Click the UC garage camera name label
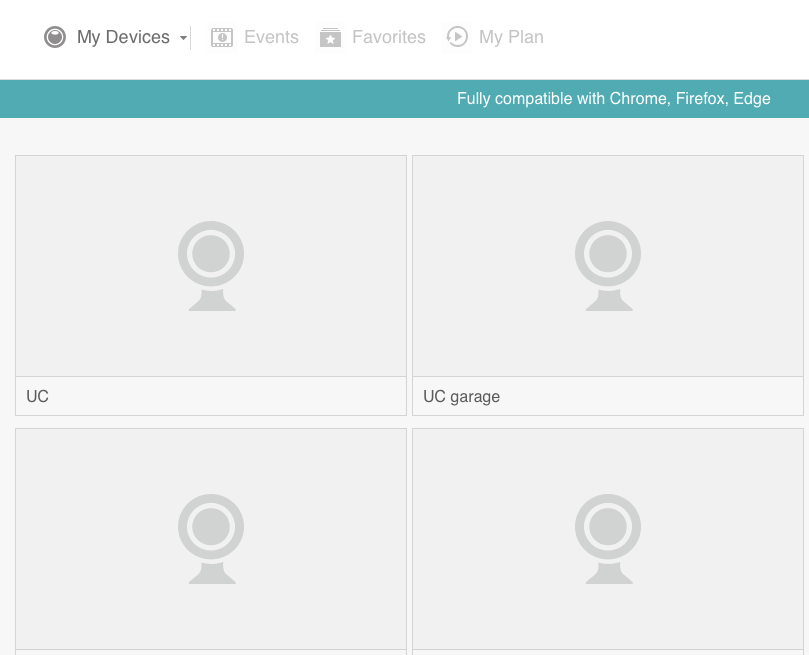This screenshot has width=809, height=655. 461,396
